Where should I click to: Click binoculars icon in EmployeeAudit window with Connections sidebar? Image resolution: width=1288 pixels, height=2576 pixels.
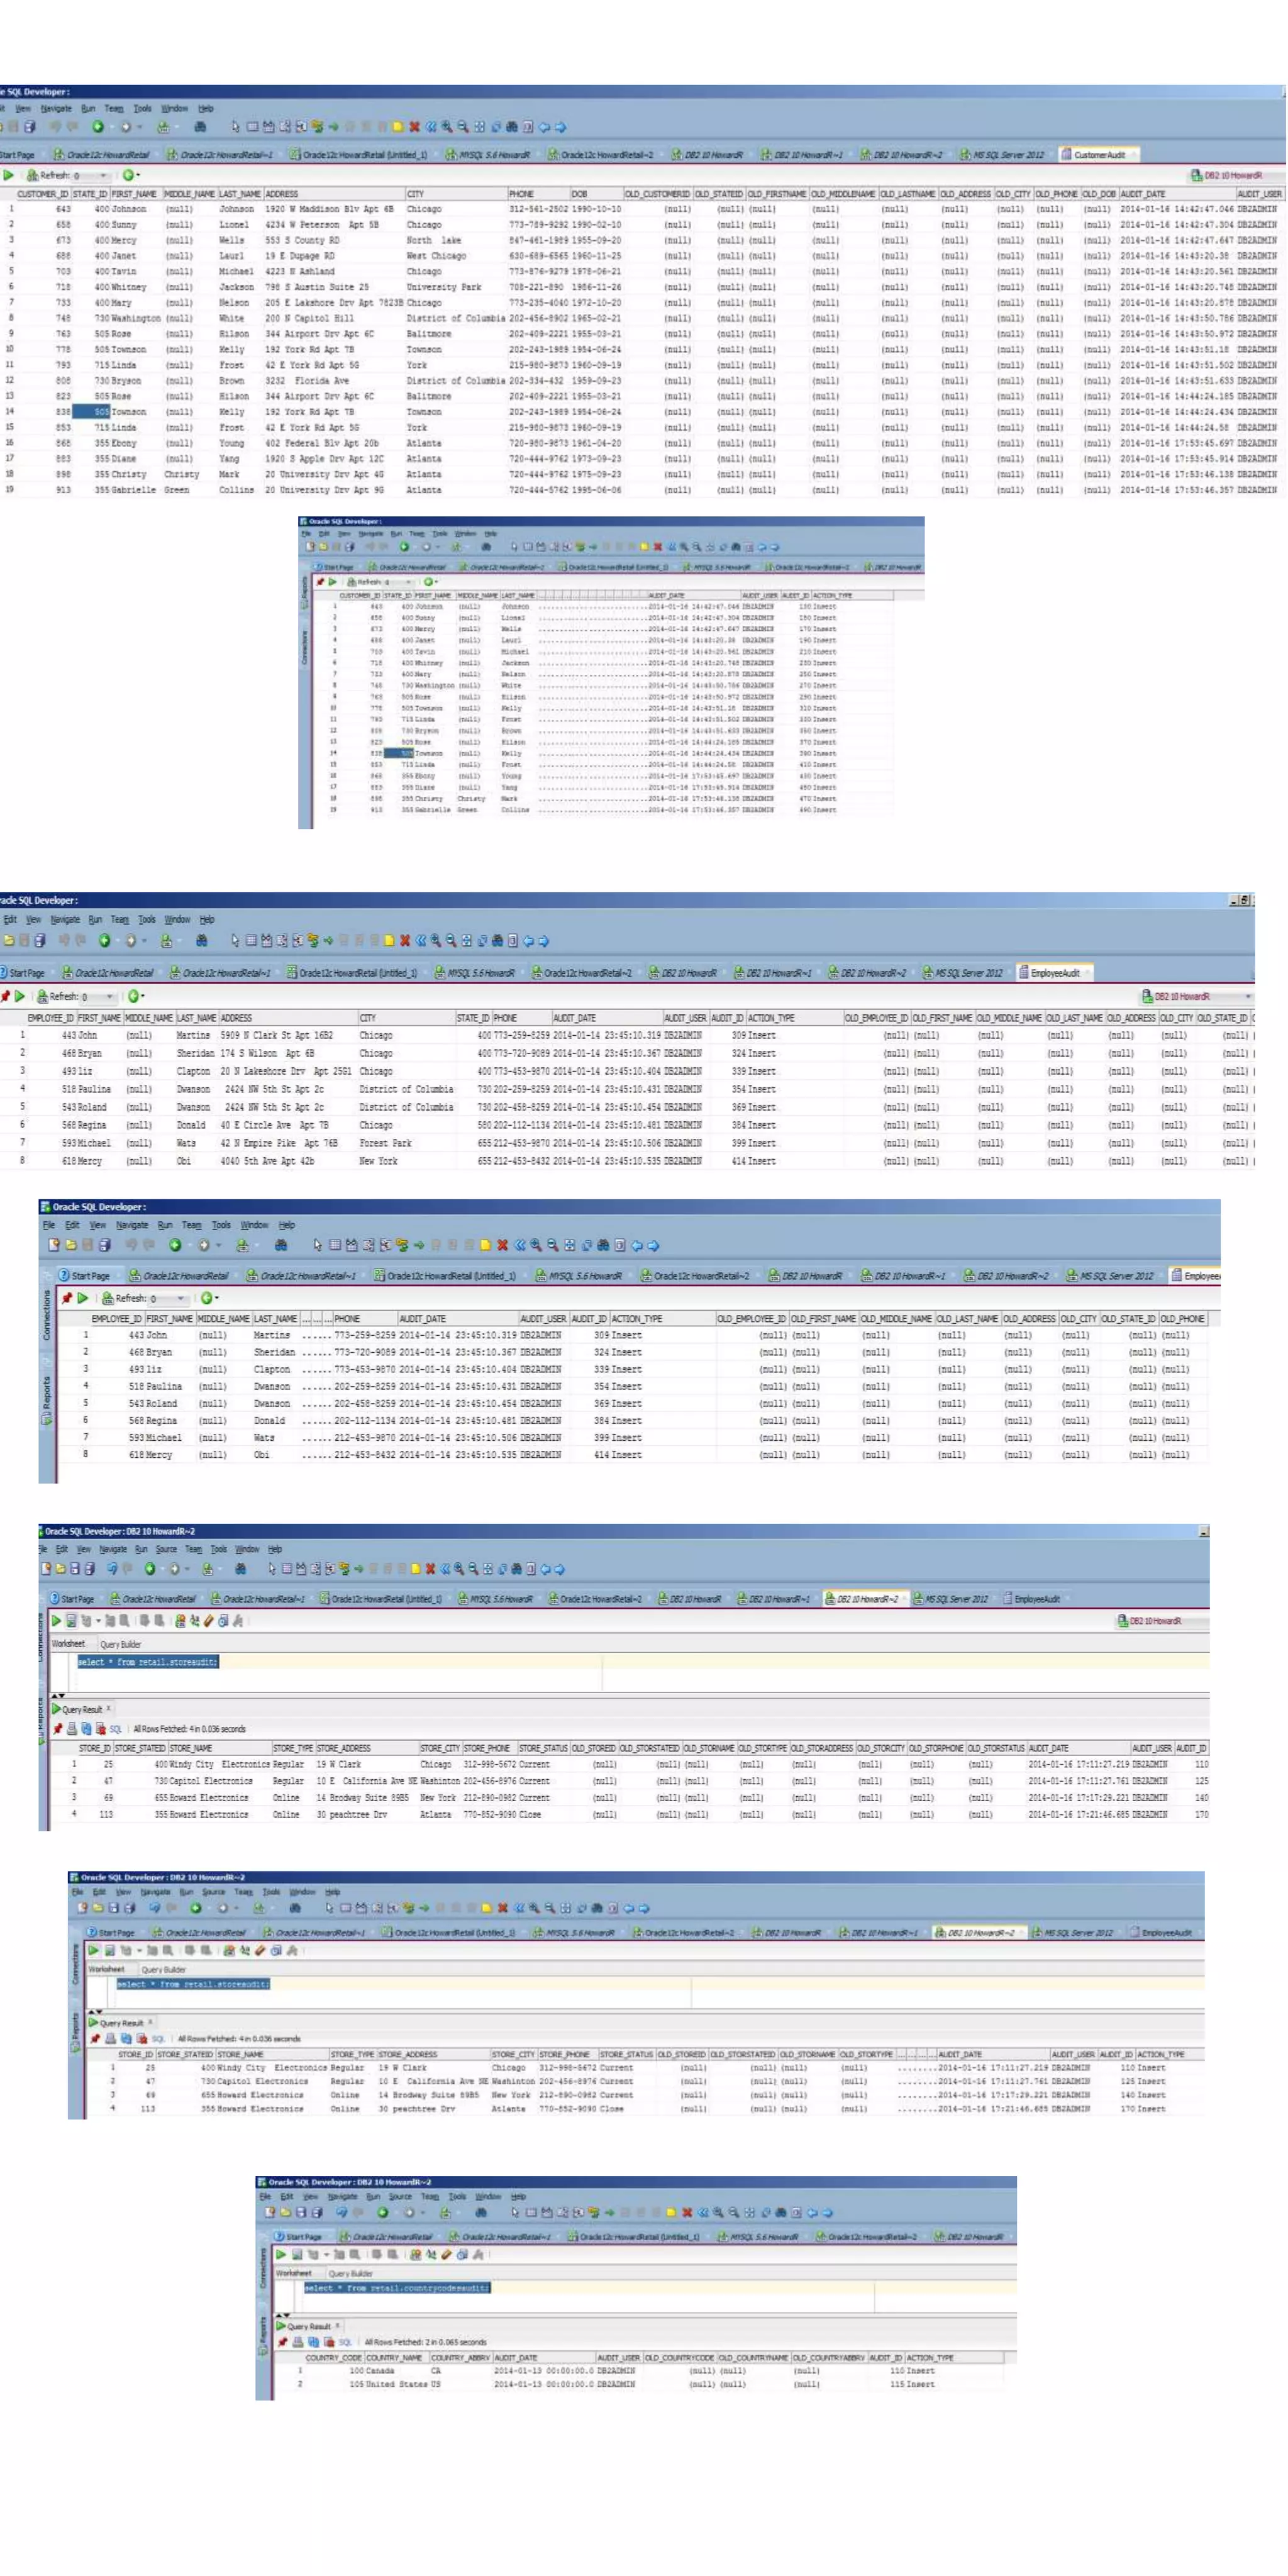pos(282,1246)
